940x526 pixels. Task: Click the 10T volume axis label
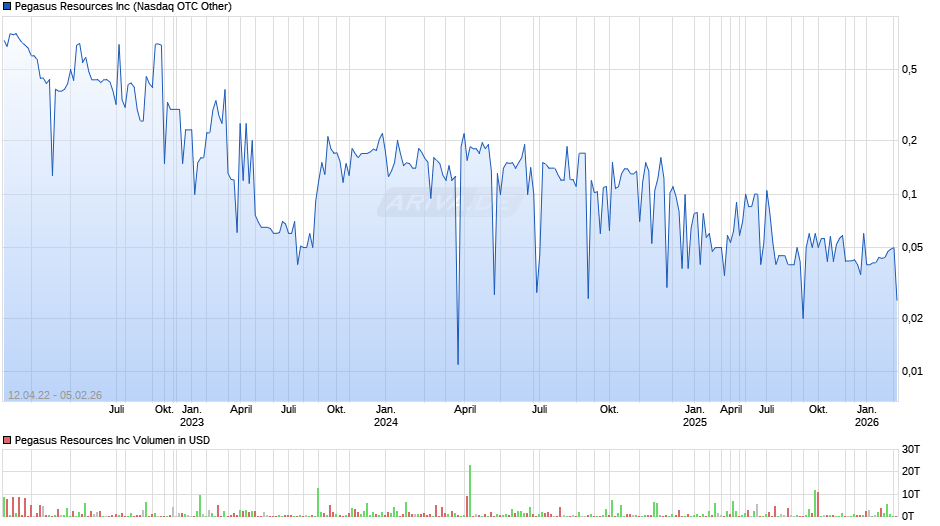[911, 494]
